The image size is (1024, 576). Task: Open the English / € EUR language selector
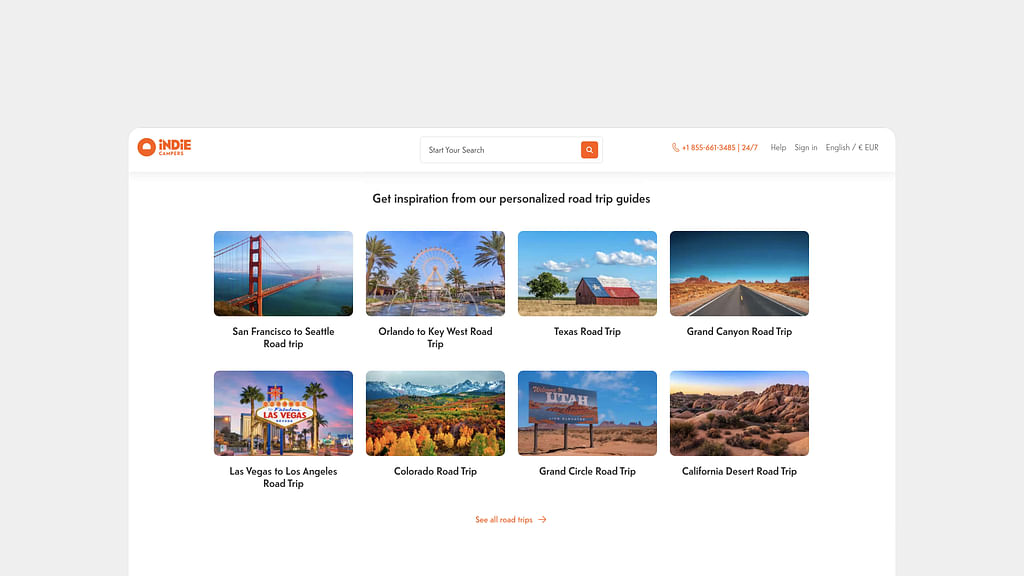(852, 148)
